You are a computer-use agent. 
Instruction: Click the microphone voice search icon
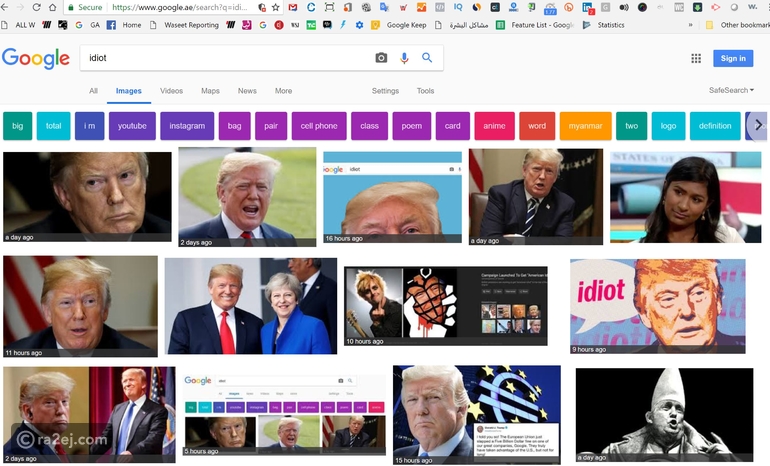[x=404, y=58]
